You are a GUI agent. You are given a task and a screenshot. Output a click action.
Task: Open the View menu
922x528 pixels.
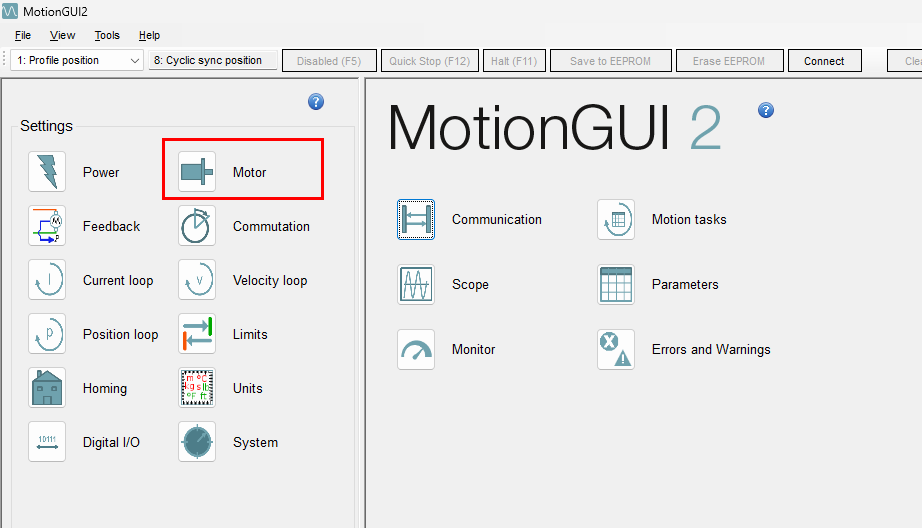(62, 35)
